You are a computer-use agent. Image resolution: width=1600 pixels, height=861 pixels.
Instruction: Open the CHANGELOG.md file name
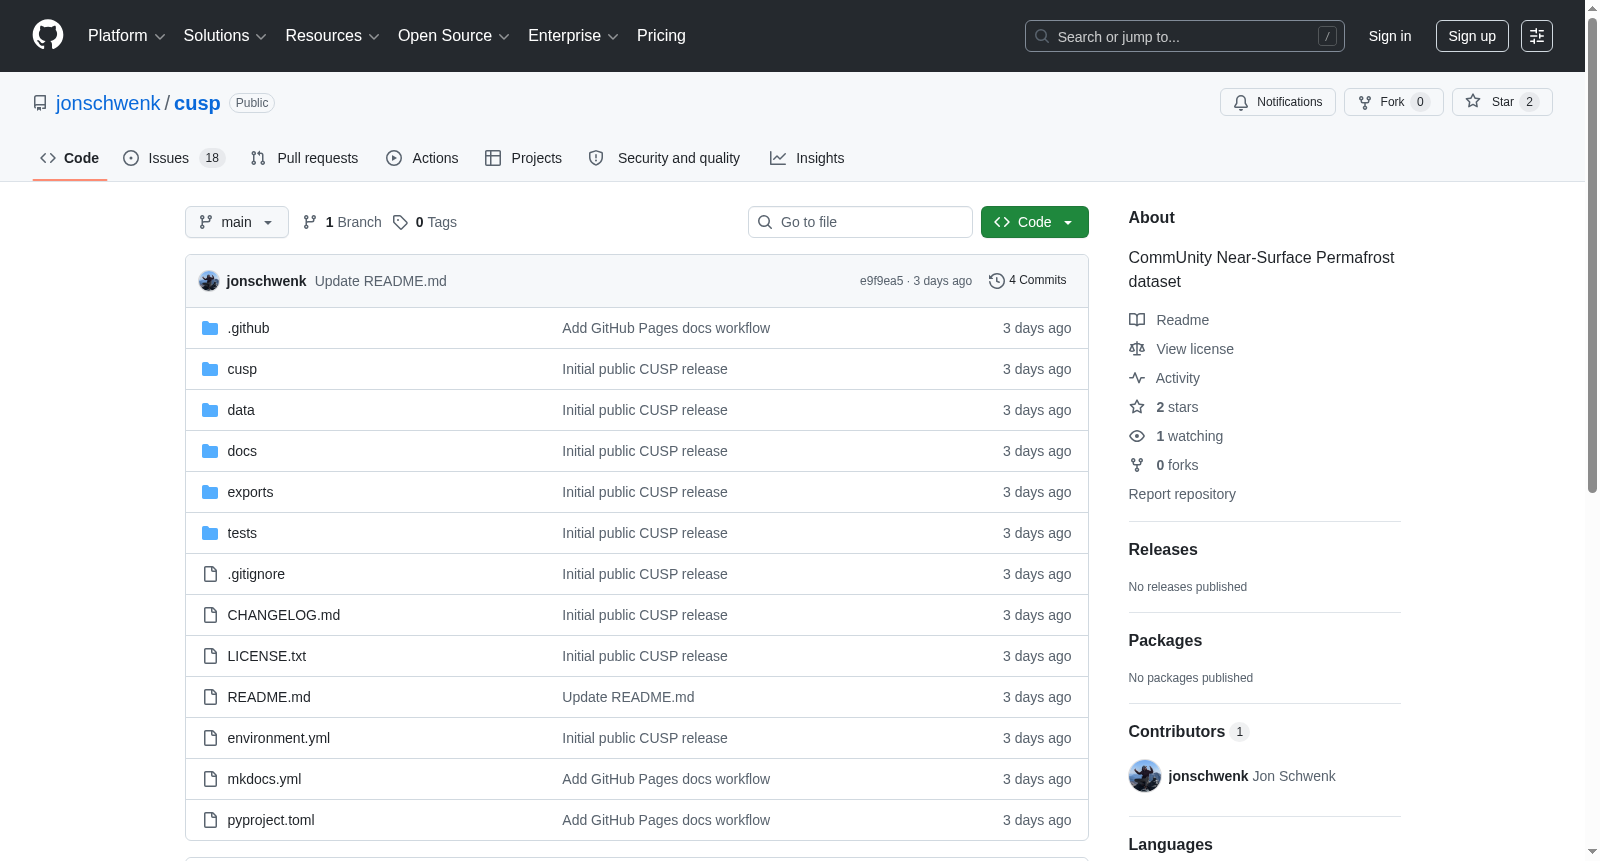tap(284, 615)
